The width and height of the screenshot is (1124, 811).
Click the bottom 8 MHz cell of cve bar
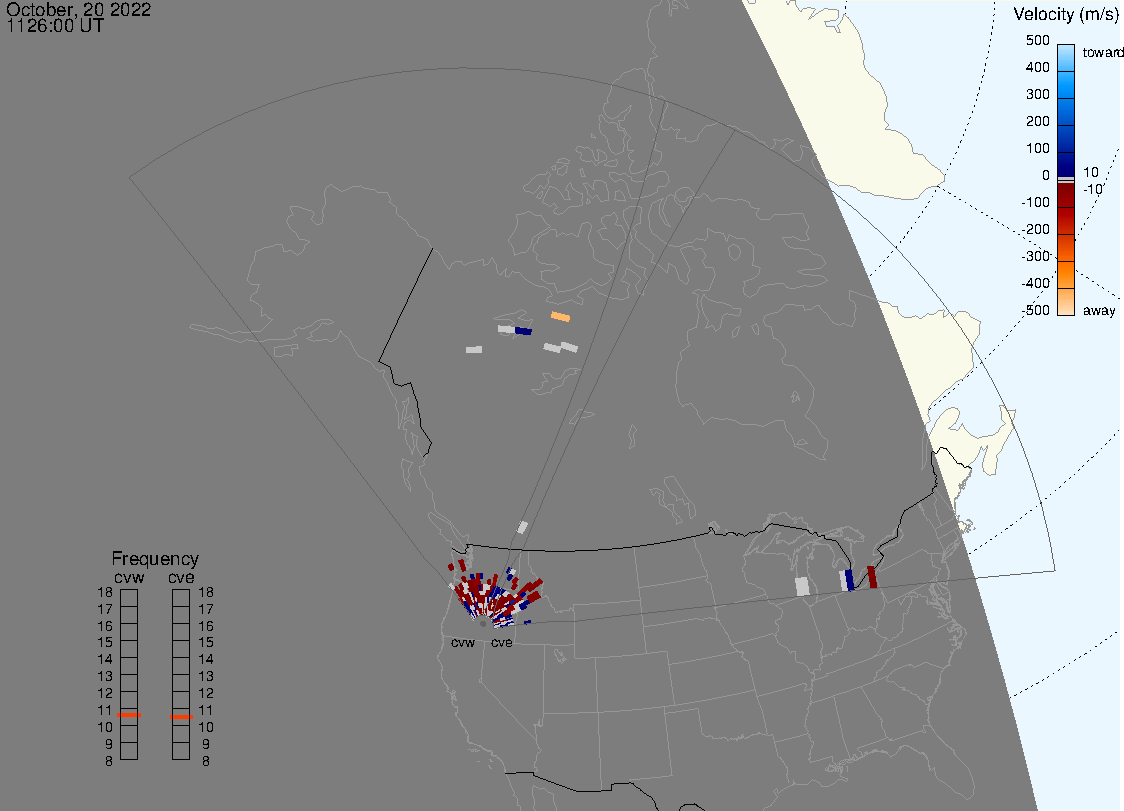coord(181,751)
